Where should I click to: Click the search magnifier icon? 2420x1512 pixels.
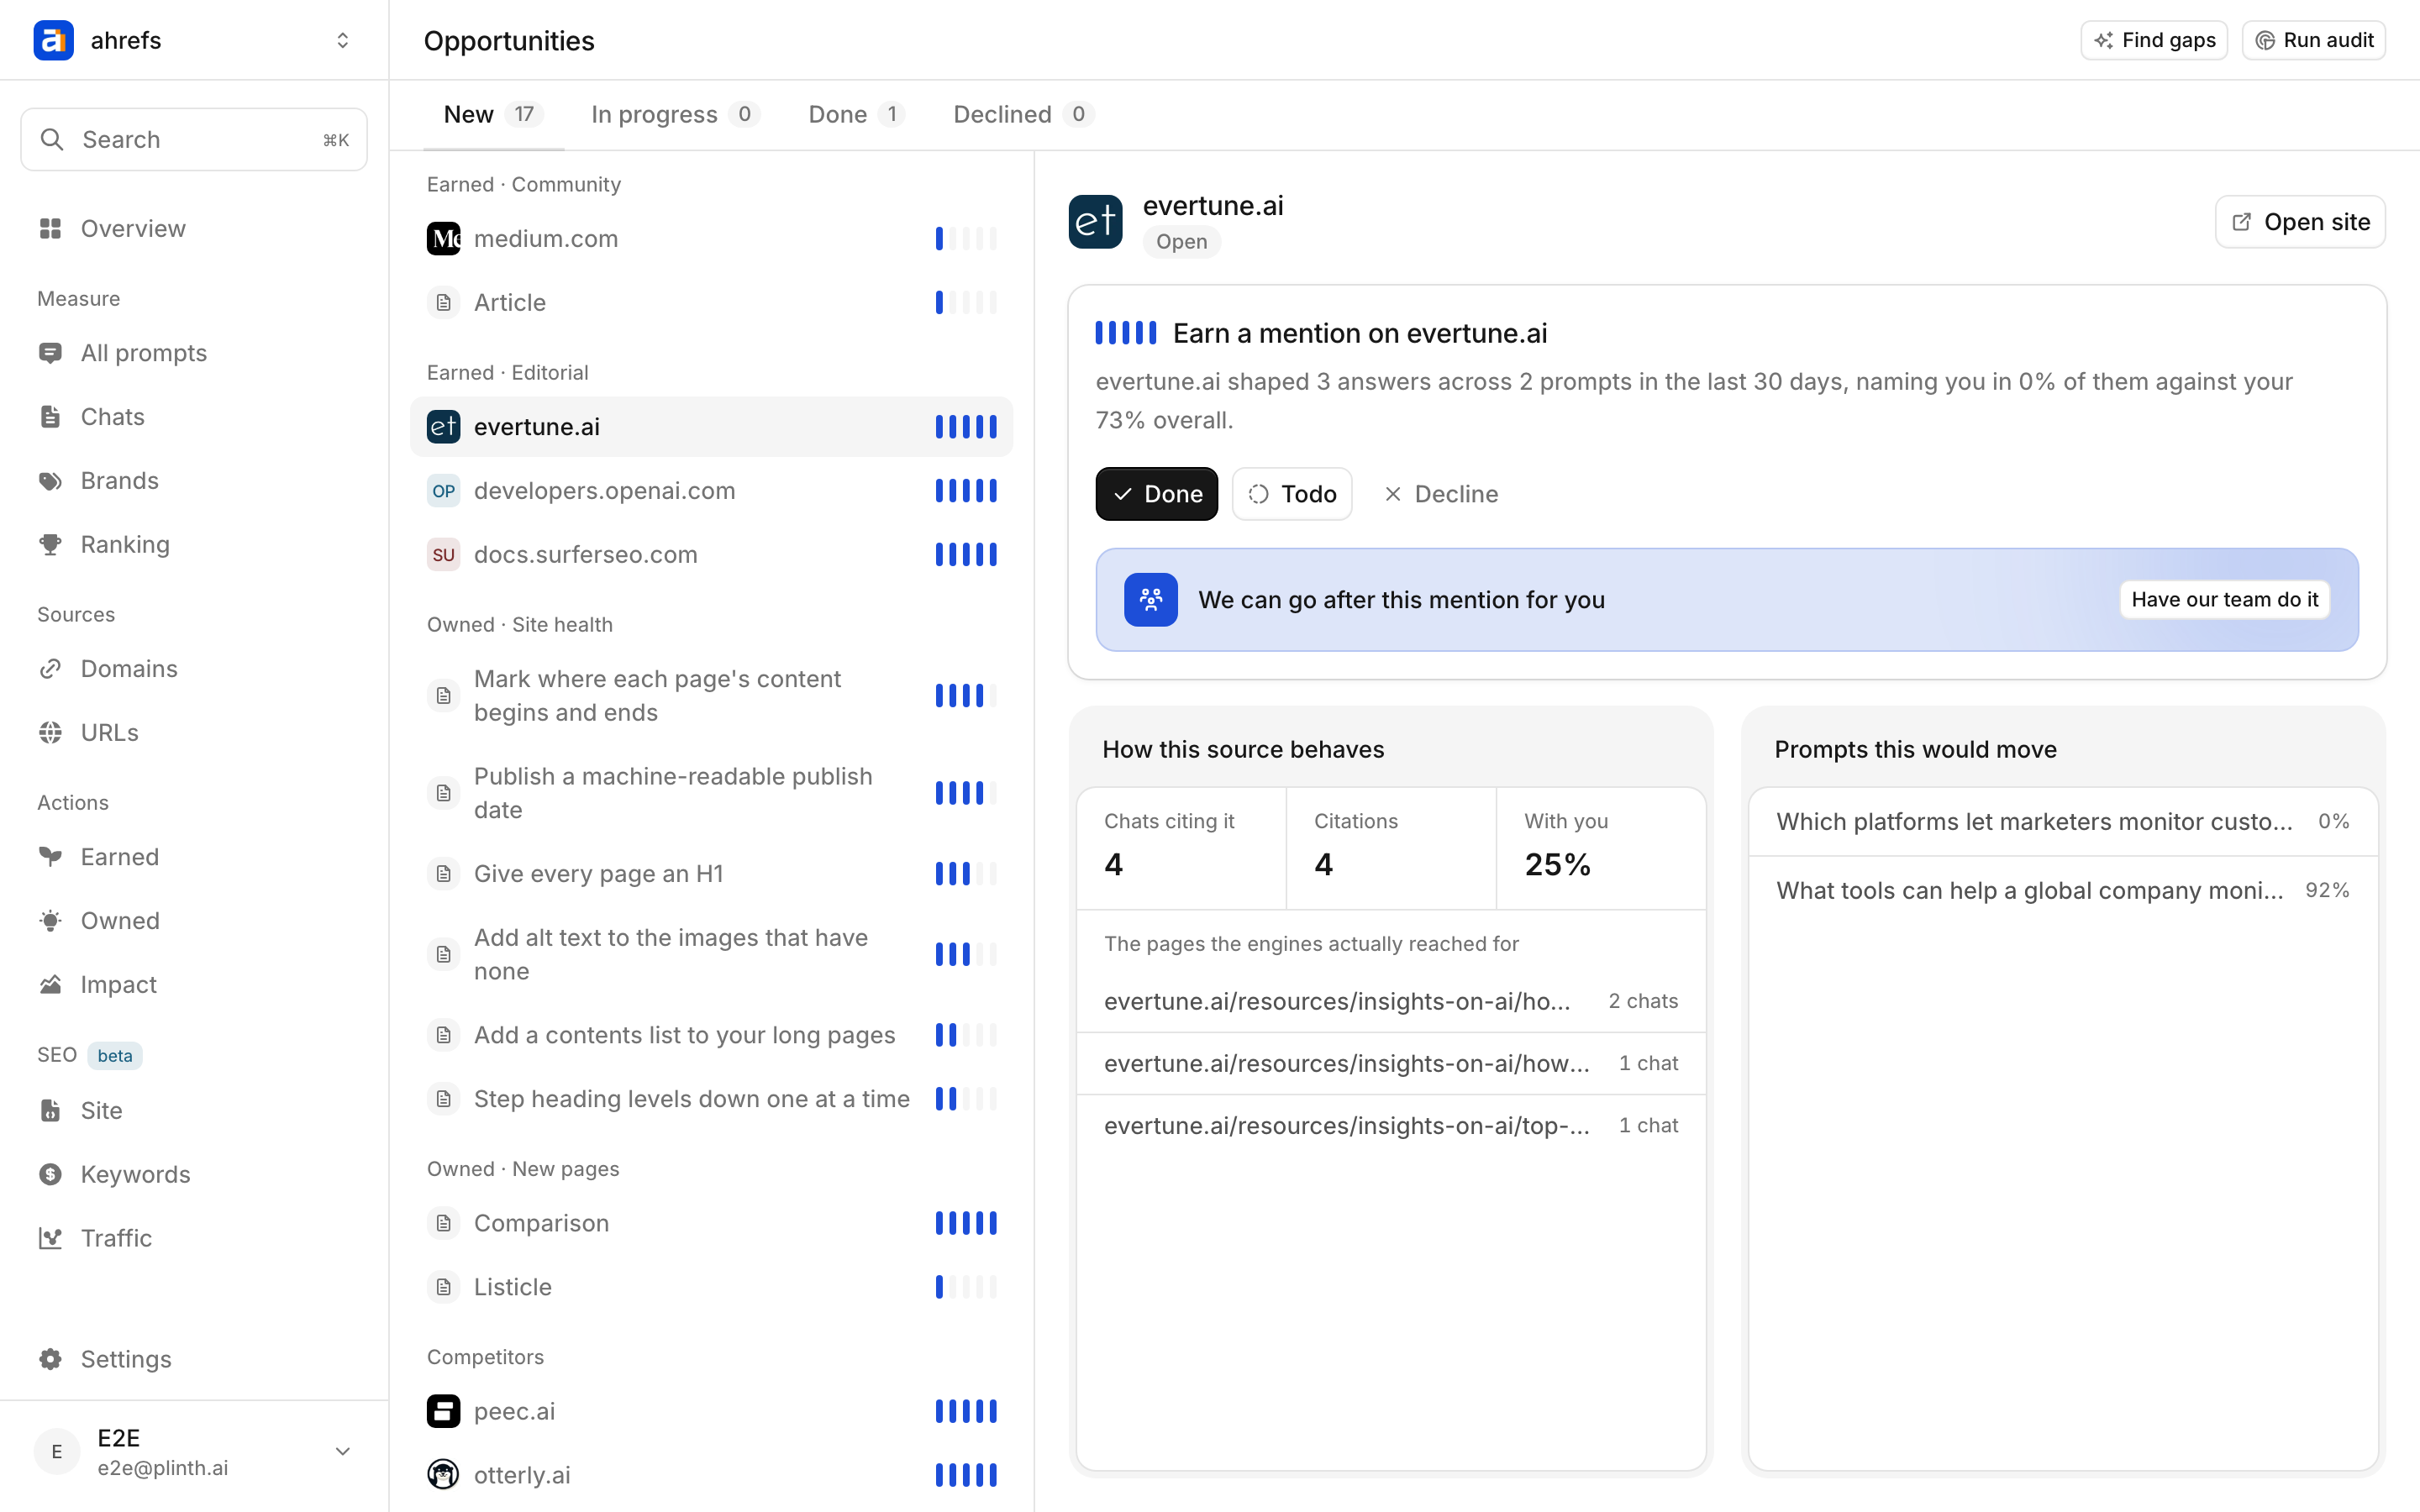(x=52, y=139)
